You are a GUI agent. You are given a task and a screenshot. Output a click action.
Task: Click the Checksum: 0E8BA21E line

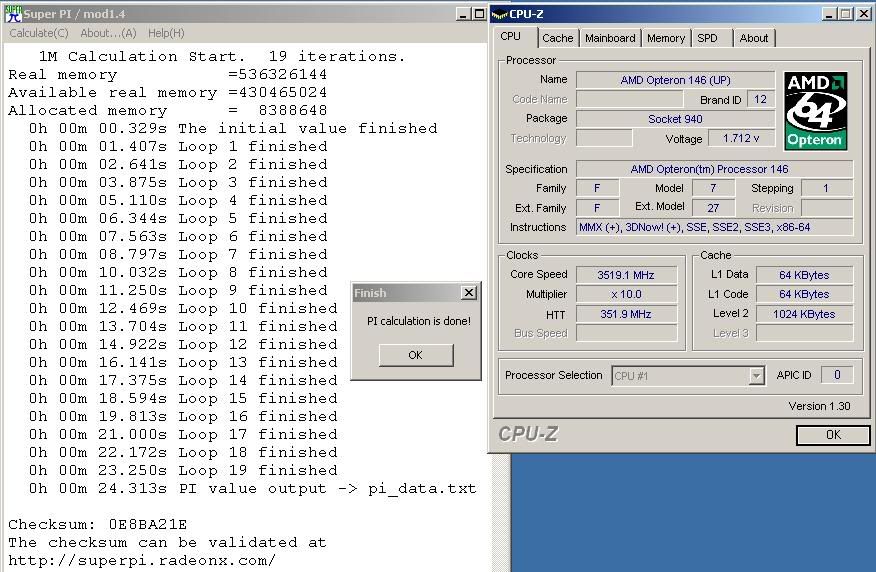[x=98, y=525]
